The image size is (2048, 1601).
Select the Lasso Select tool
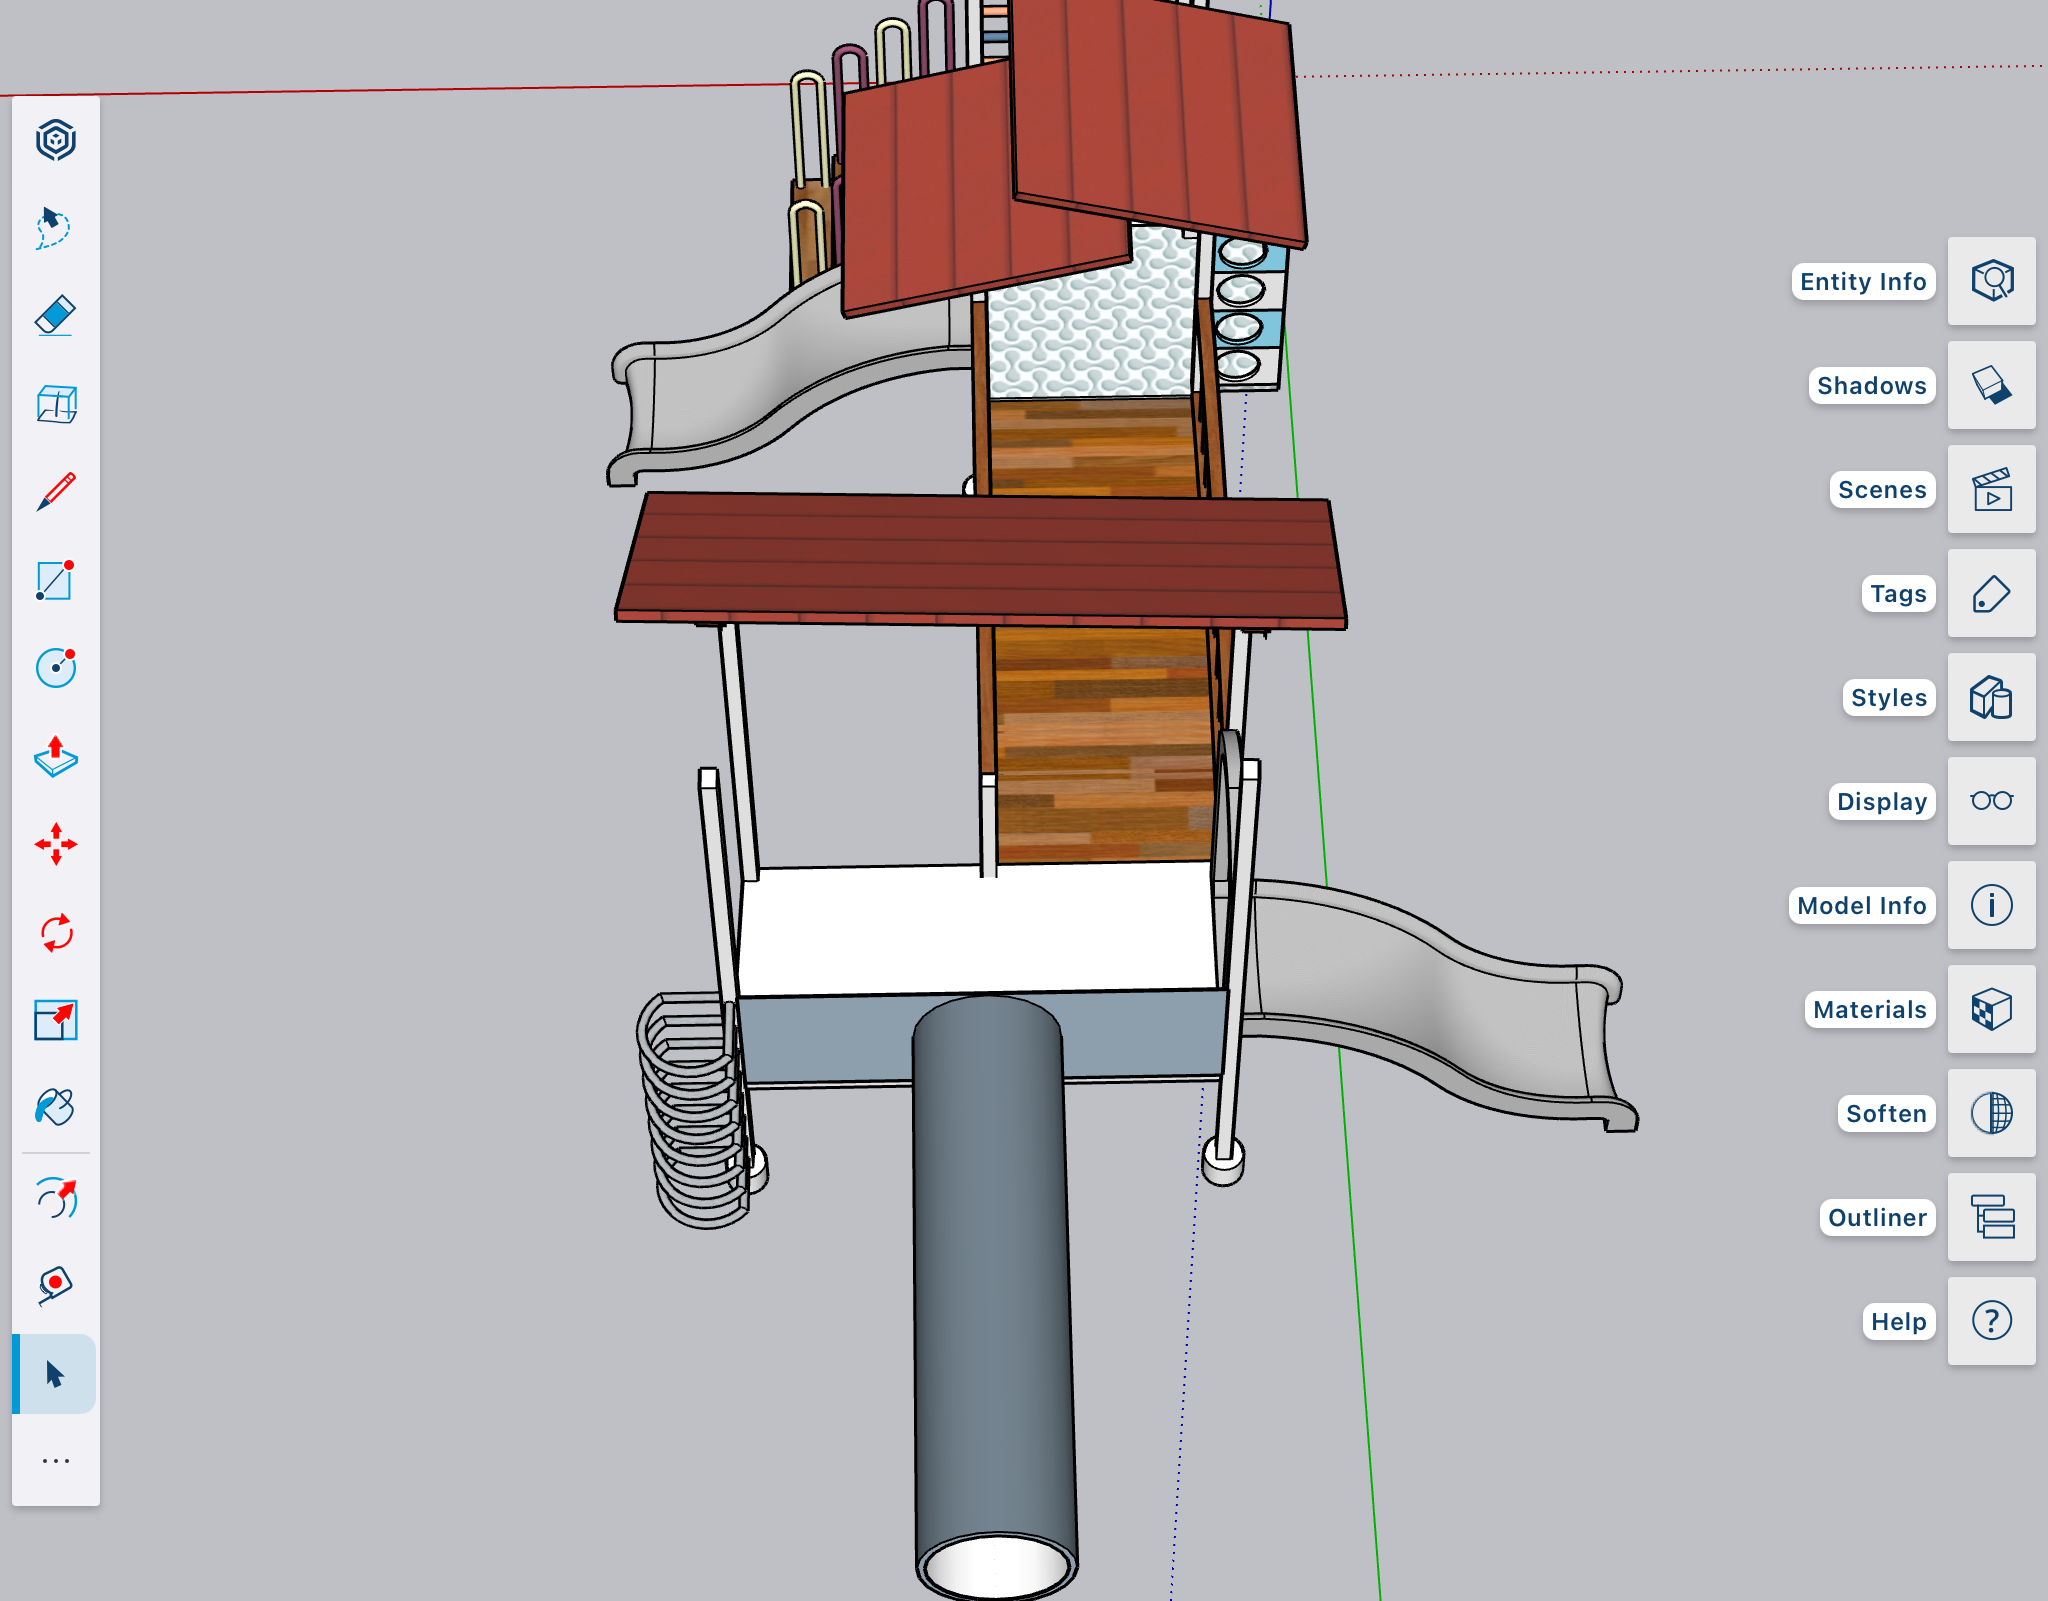[x=54, y=228]
